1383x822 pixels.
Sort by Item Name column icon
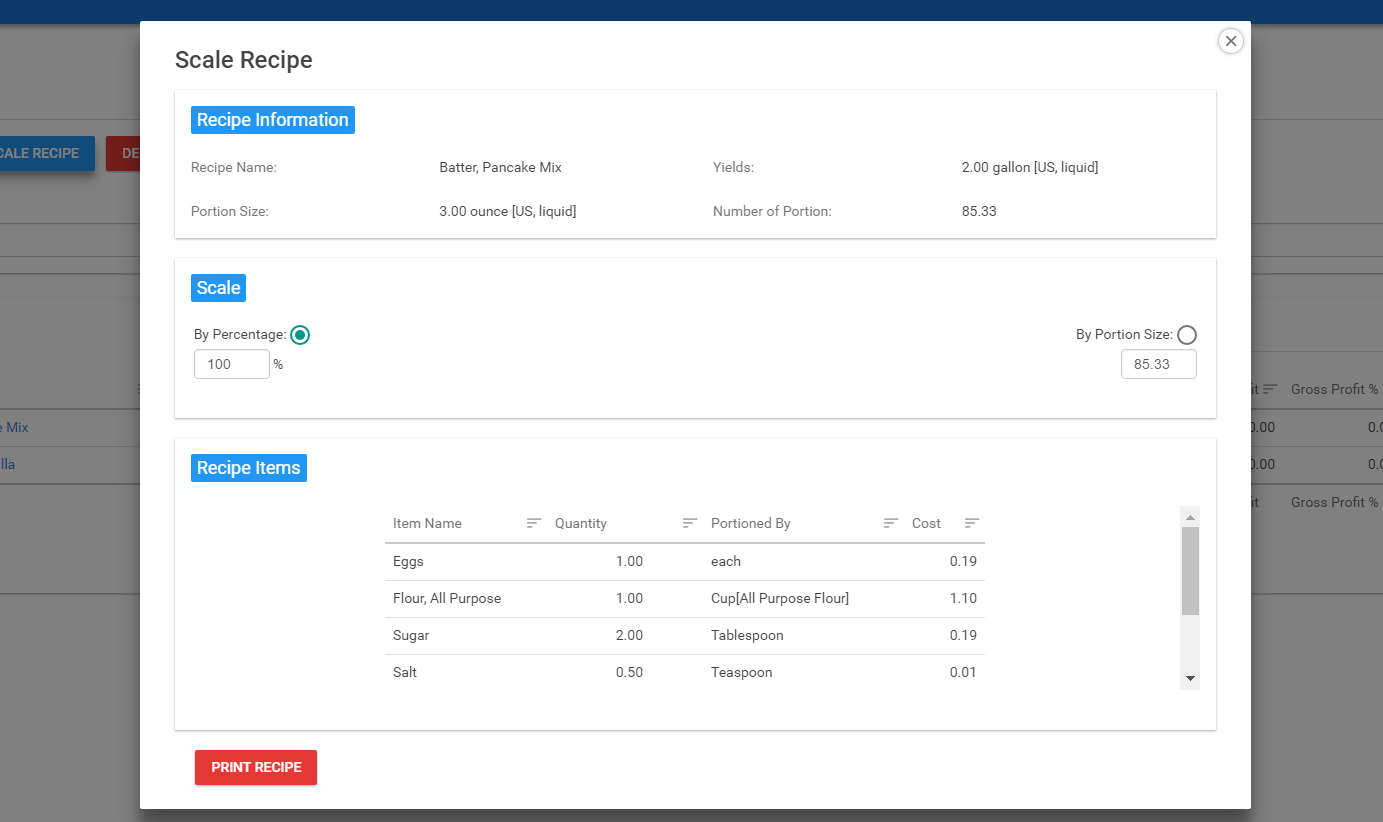click(534, 523)
